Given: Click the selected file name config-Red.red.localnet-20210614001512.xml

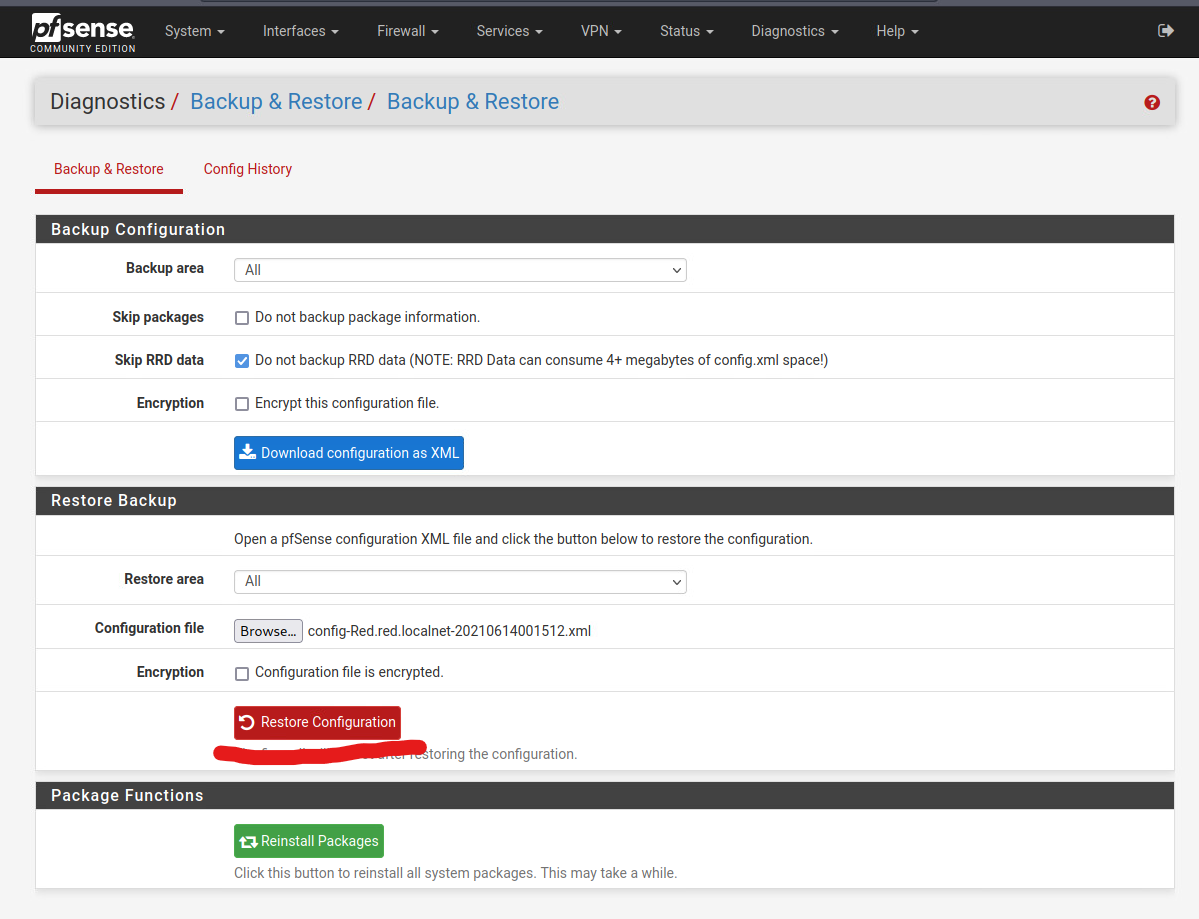Looking at the screenshot, I should click(449, 631).
